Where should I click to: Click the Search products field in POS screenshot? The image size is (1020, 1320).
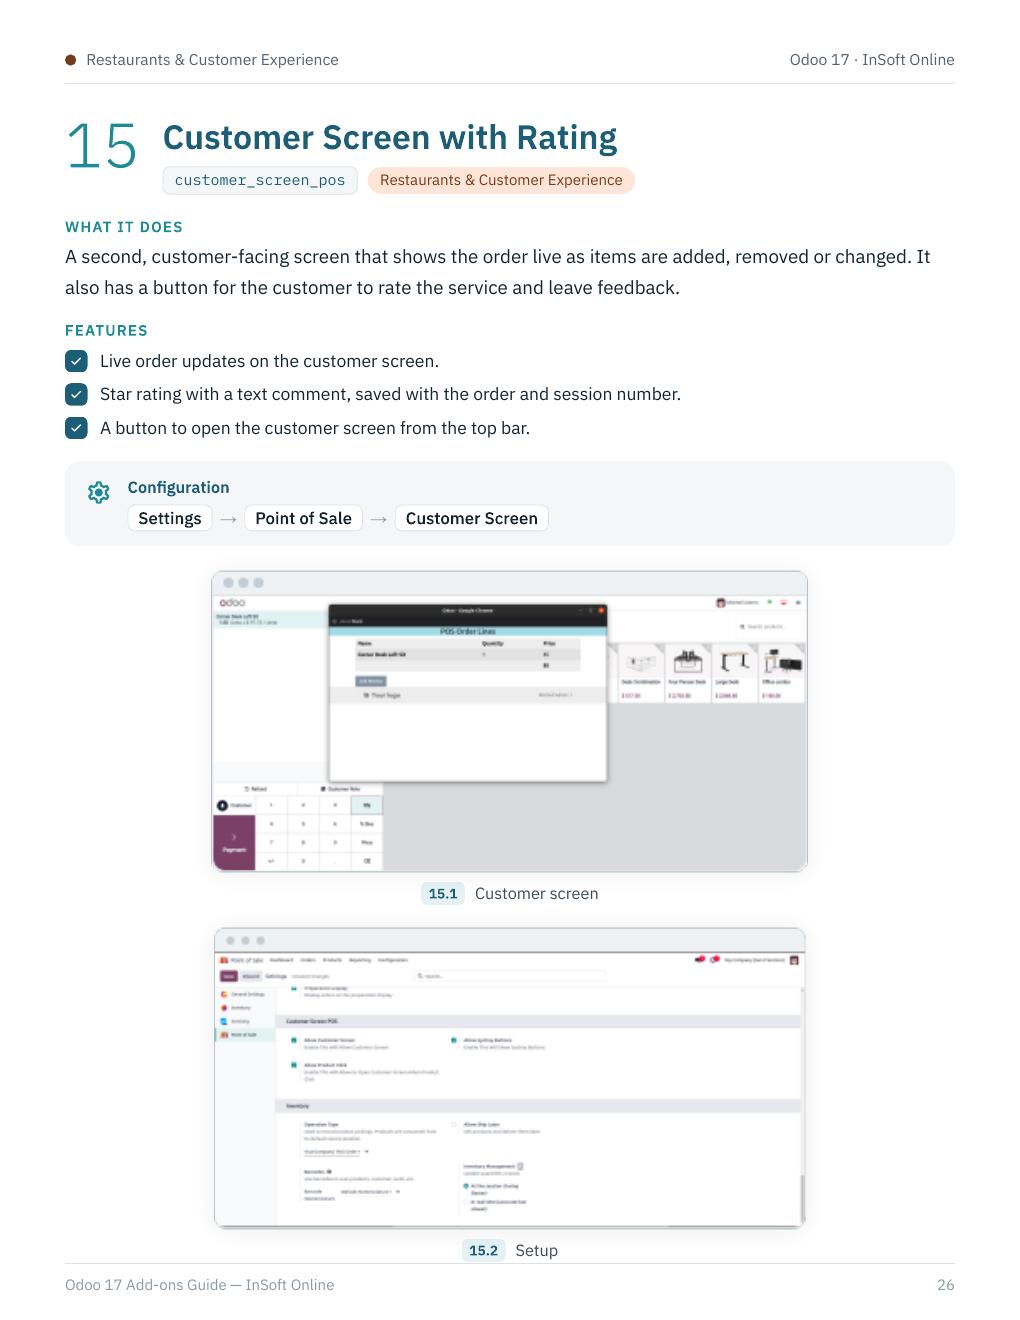(769, 627)
